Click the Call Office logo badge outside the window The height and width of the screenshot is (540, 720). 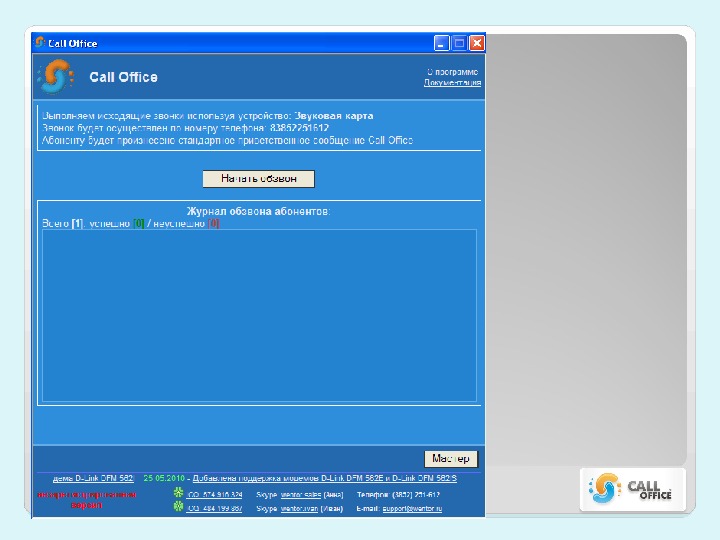[633, 489]
